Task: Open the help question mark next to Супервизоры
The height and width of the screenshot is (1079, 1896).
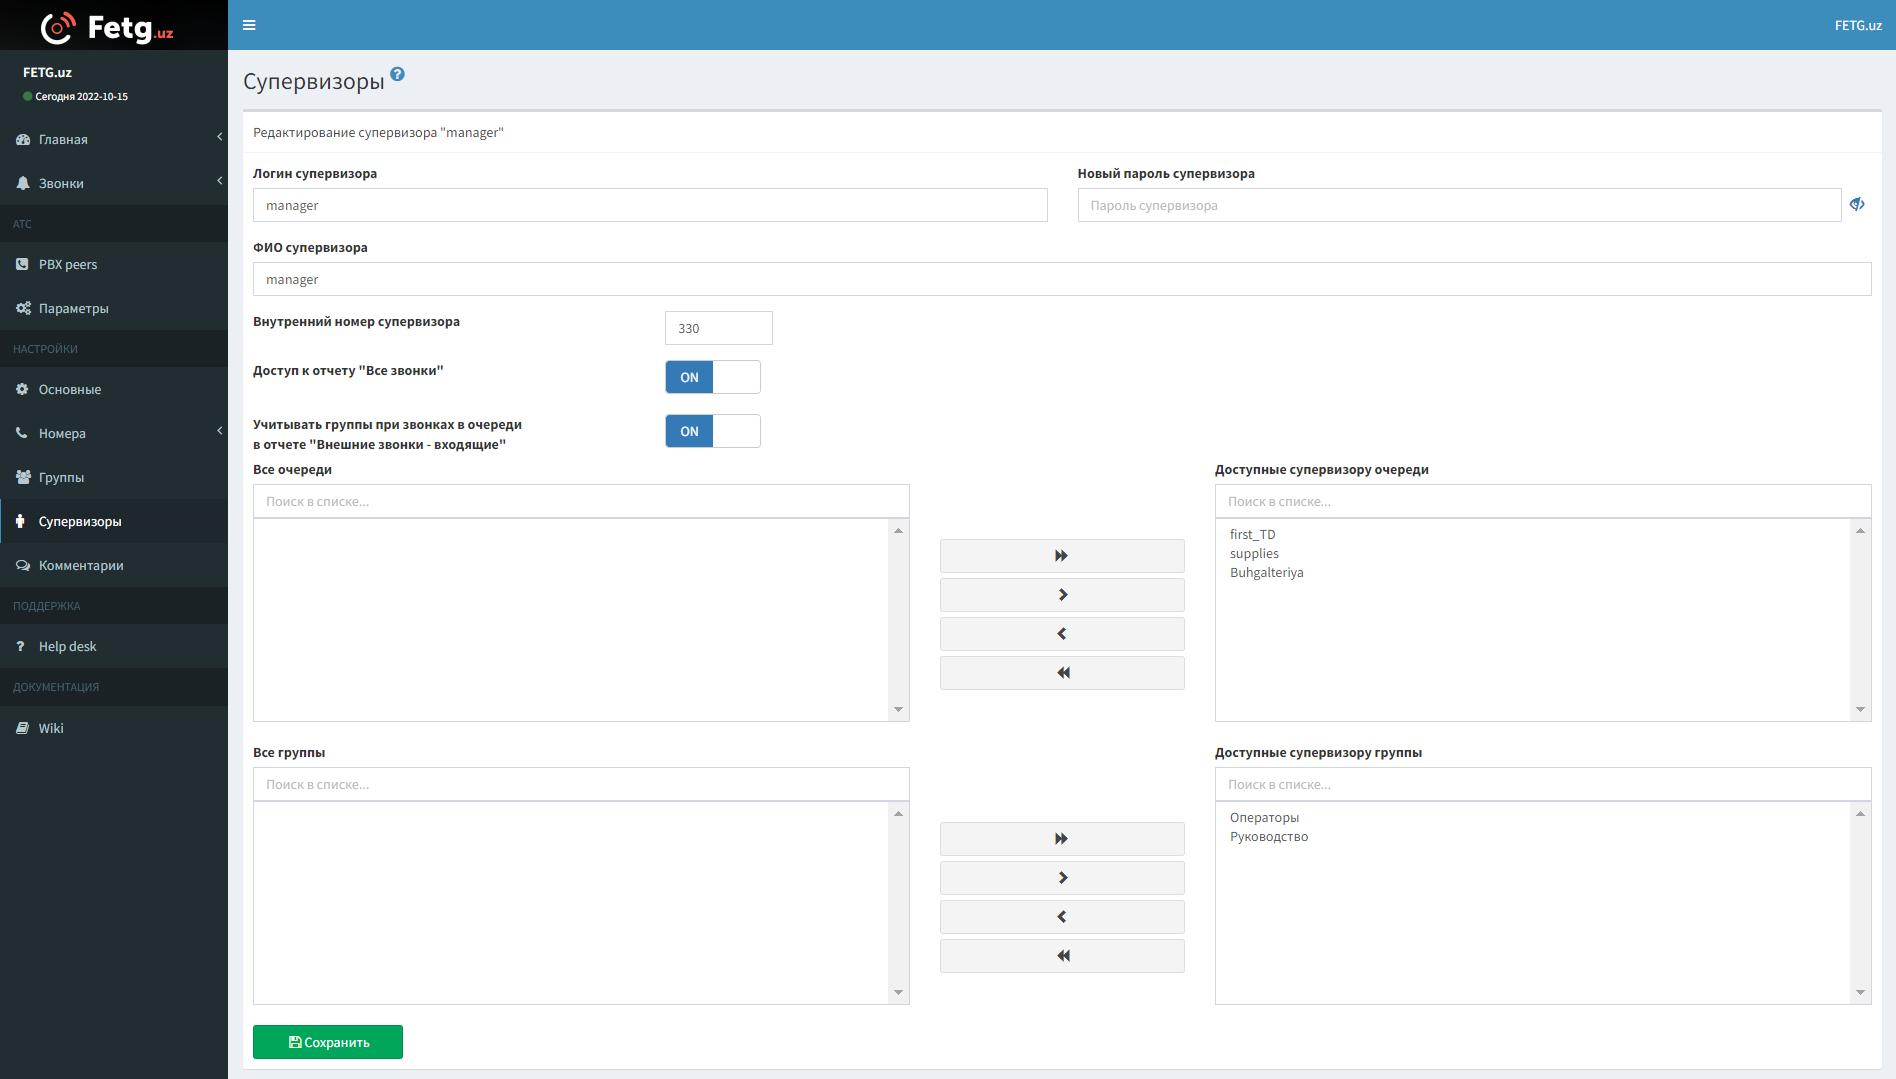Action: [397, 74]
